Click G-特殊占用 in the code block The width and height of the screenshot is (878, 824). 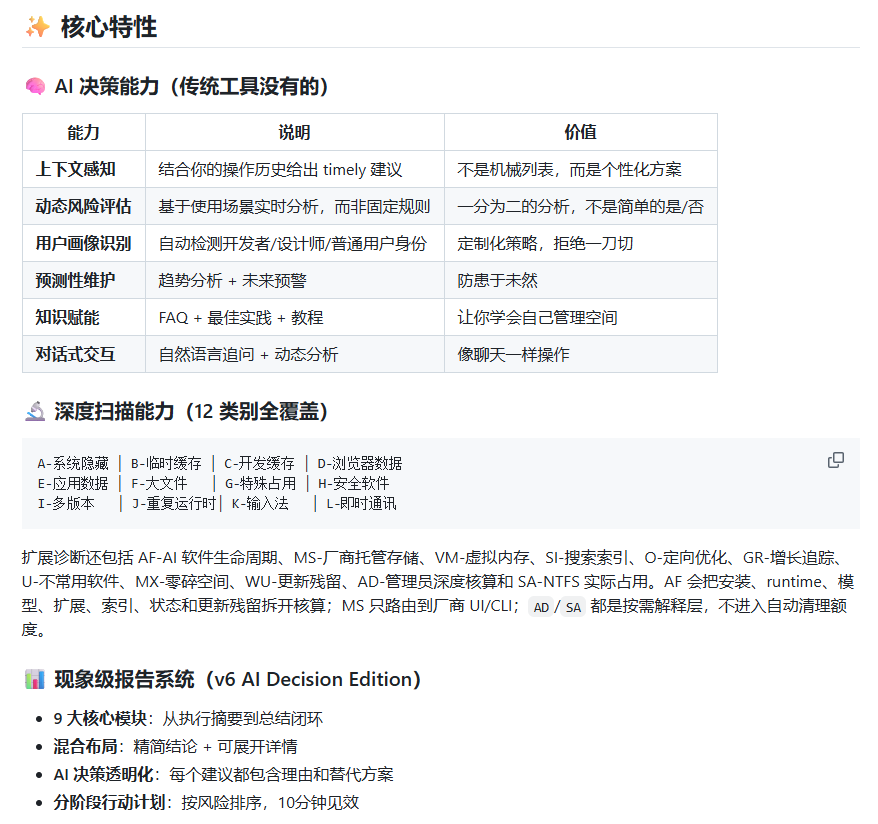pos(260,484)
